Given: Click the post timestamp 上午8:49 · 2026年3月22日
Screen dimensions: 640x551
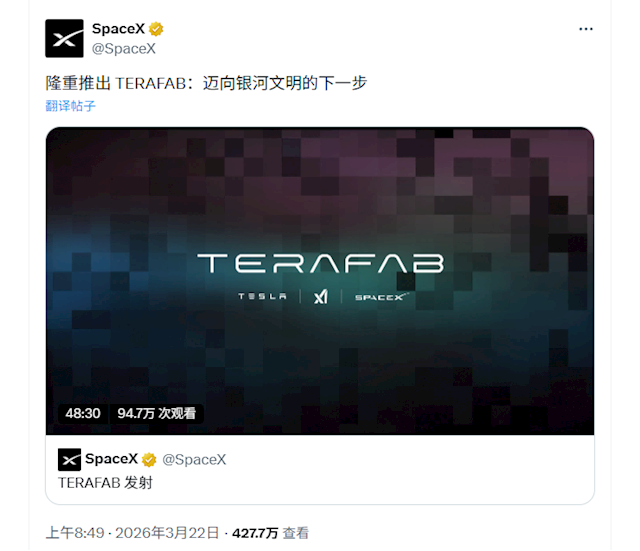Looking at the screenshot, I should [x=132, y=533].
